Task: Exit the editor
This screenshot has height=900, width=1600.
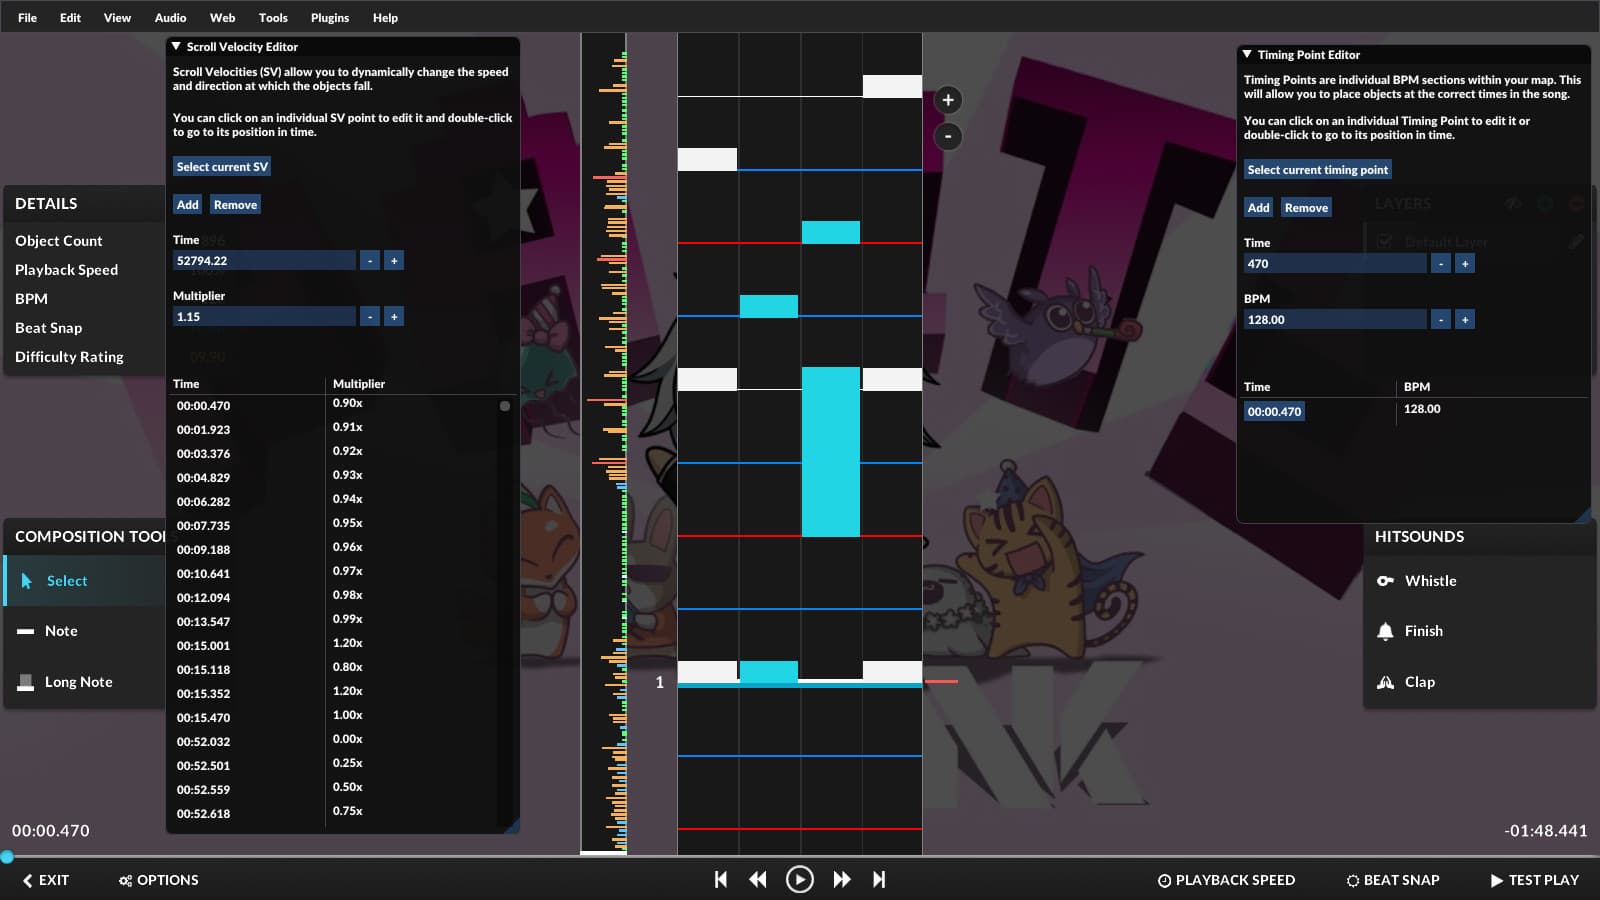Action: pos(46,880)
